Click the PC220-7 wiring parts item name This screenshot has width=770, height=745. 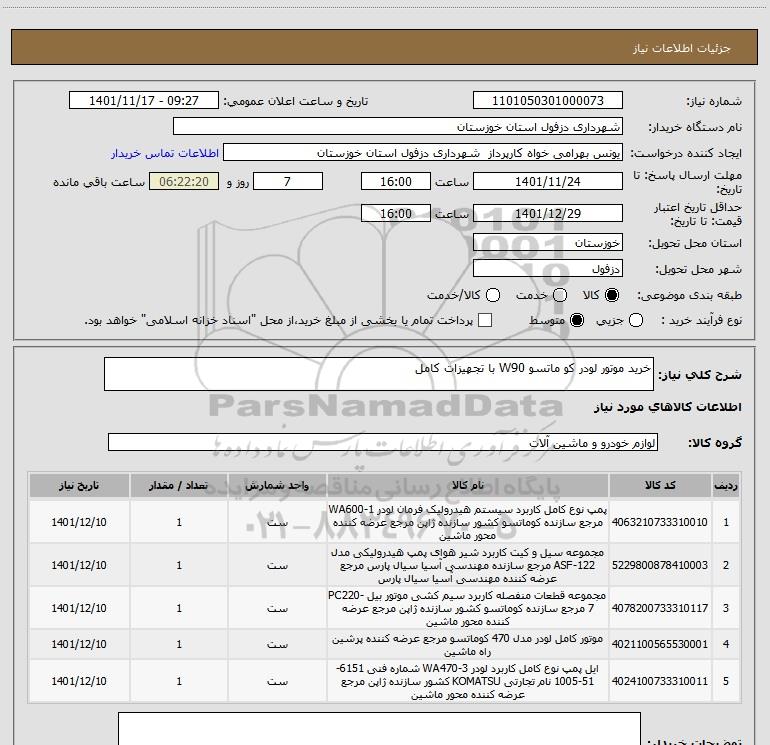tap(468, 608)
